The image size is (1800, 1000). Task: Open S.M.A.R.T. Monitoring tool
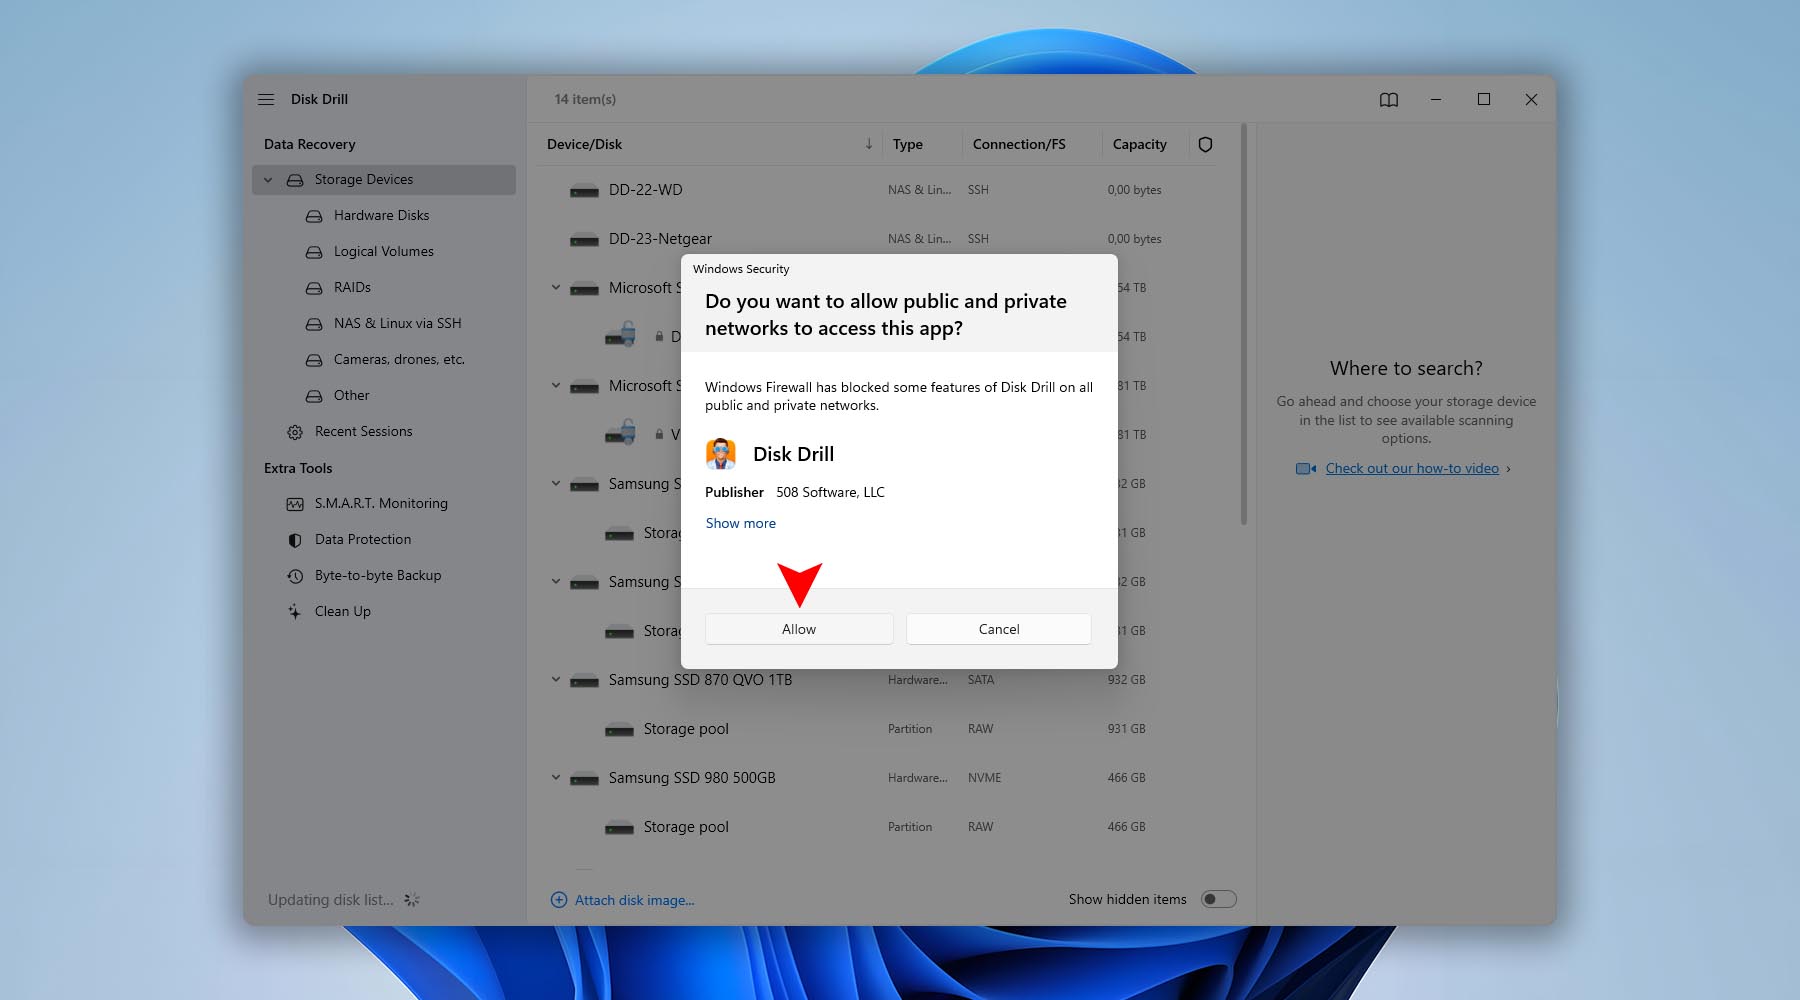pos(381,504)
